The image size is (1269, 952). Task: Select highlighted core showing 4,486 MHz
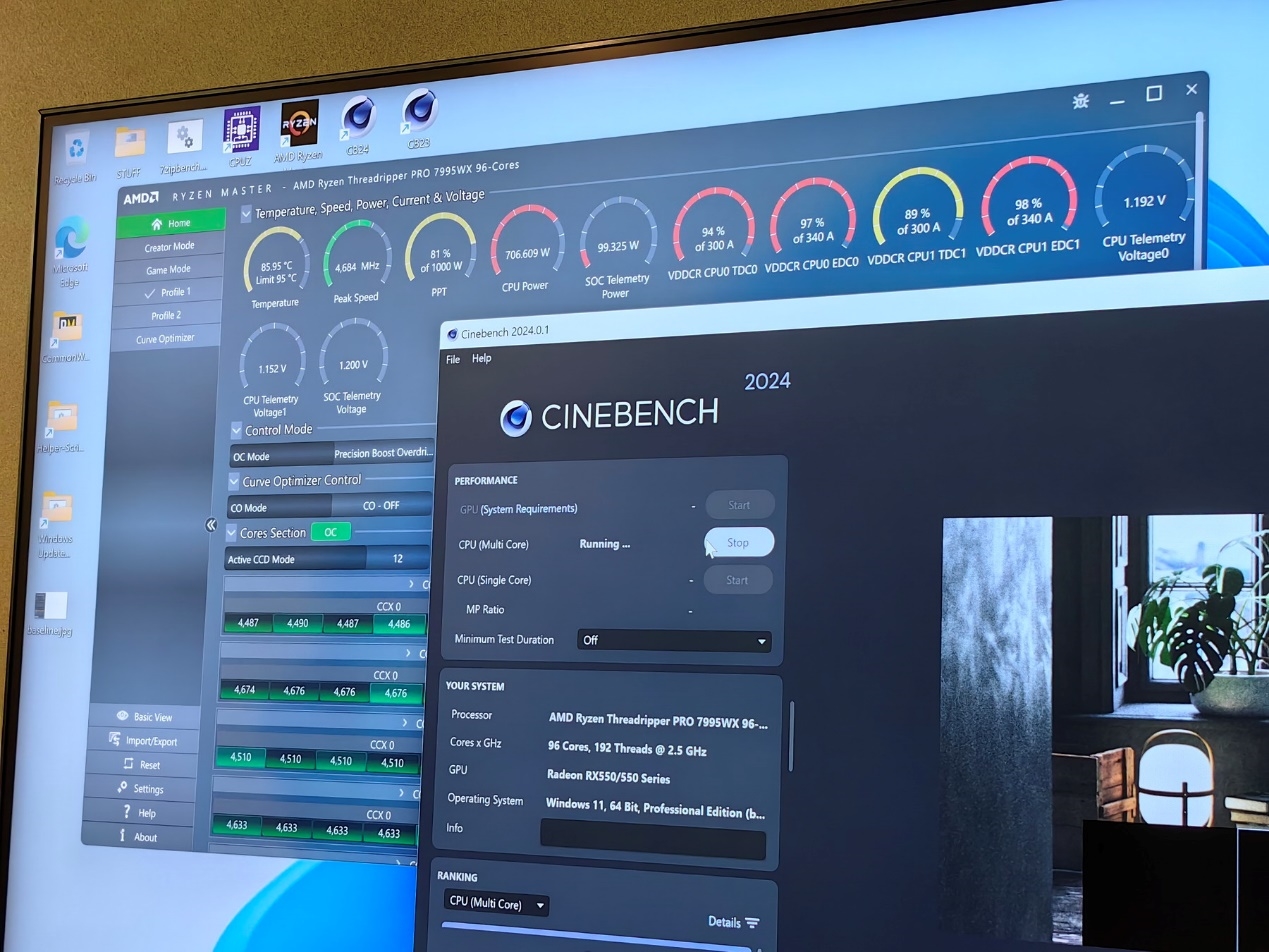click(398, 624)
